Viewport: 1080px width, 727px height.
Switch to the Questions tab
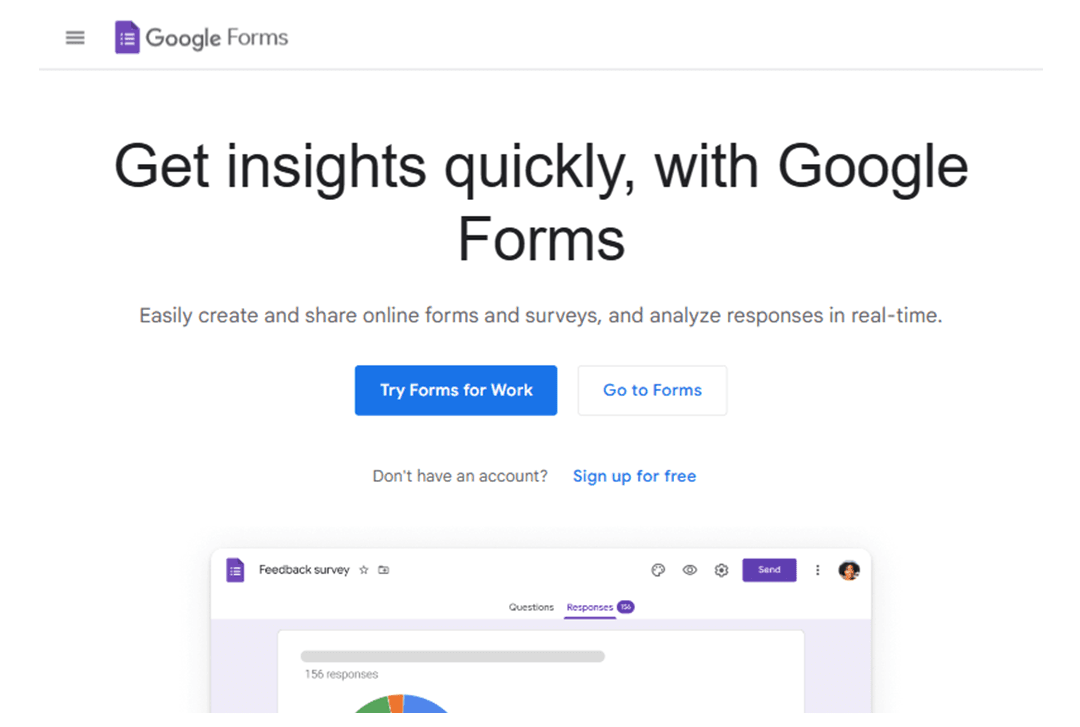point(531,607)
